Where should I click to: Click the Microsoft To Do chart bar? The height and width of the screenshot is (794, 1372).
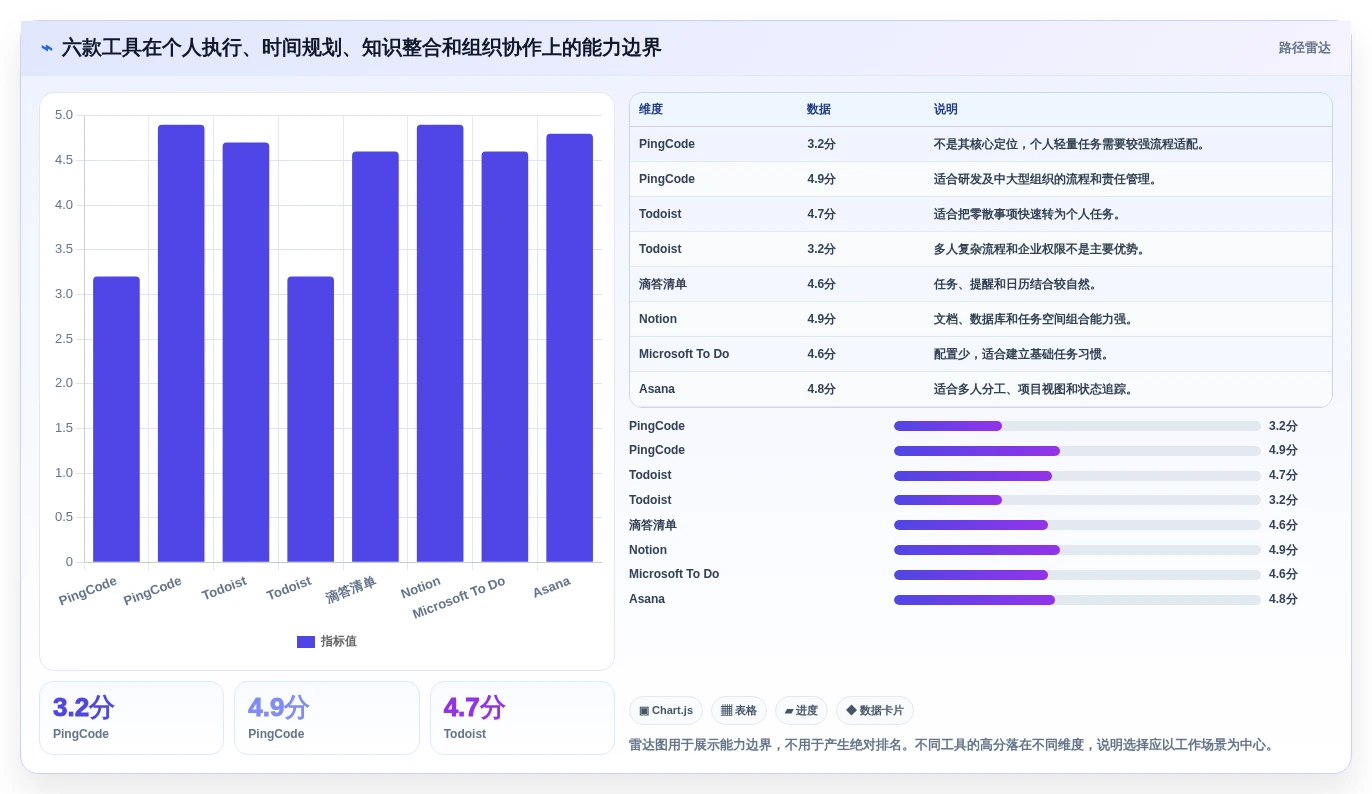505,357
